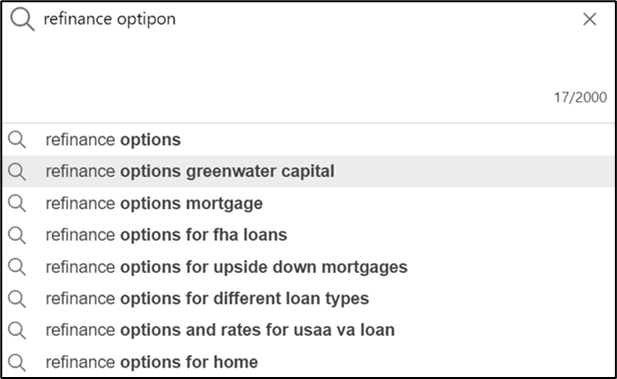Pick 'refinance options for different loan types'
This screenshot has width=617, height=379.
308,298
